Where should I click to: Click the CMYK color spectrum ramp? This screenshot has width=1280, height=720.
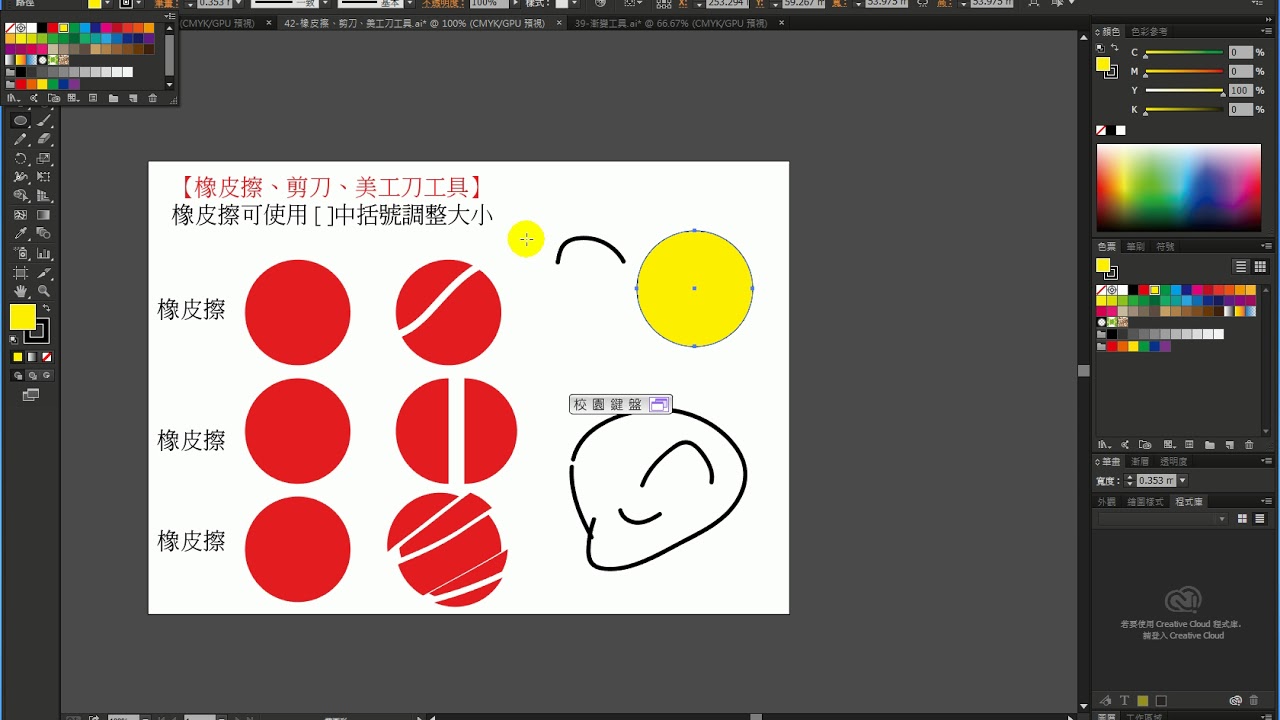pos(1179,188)
